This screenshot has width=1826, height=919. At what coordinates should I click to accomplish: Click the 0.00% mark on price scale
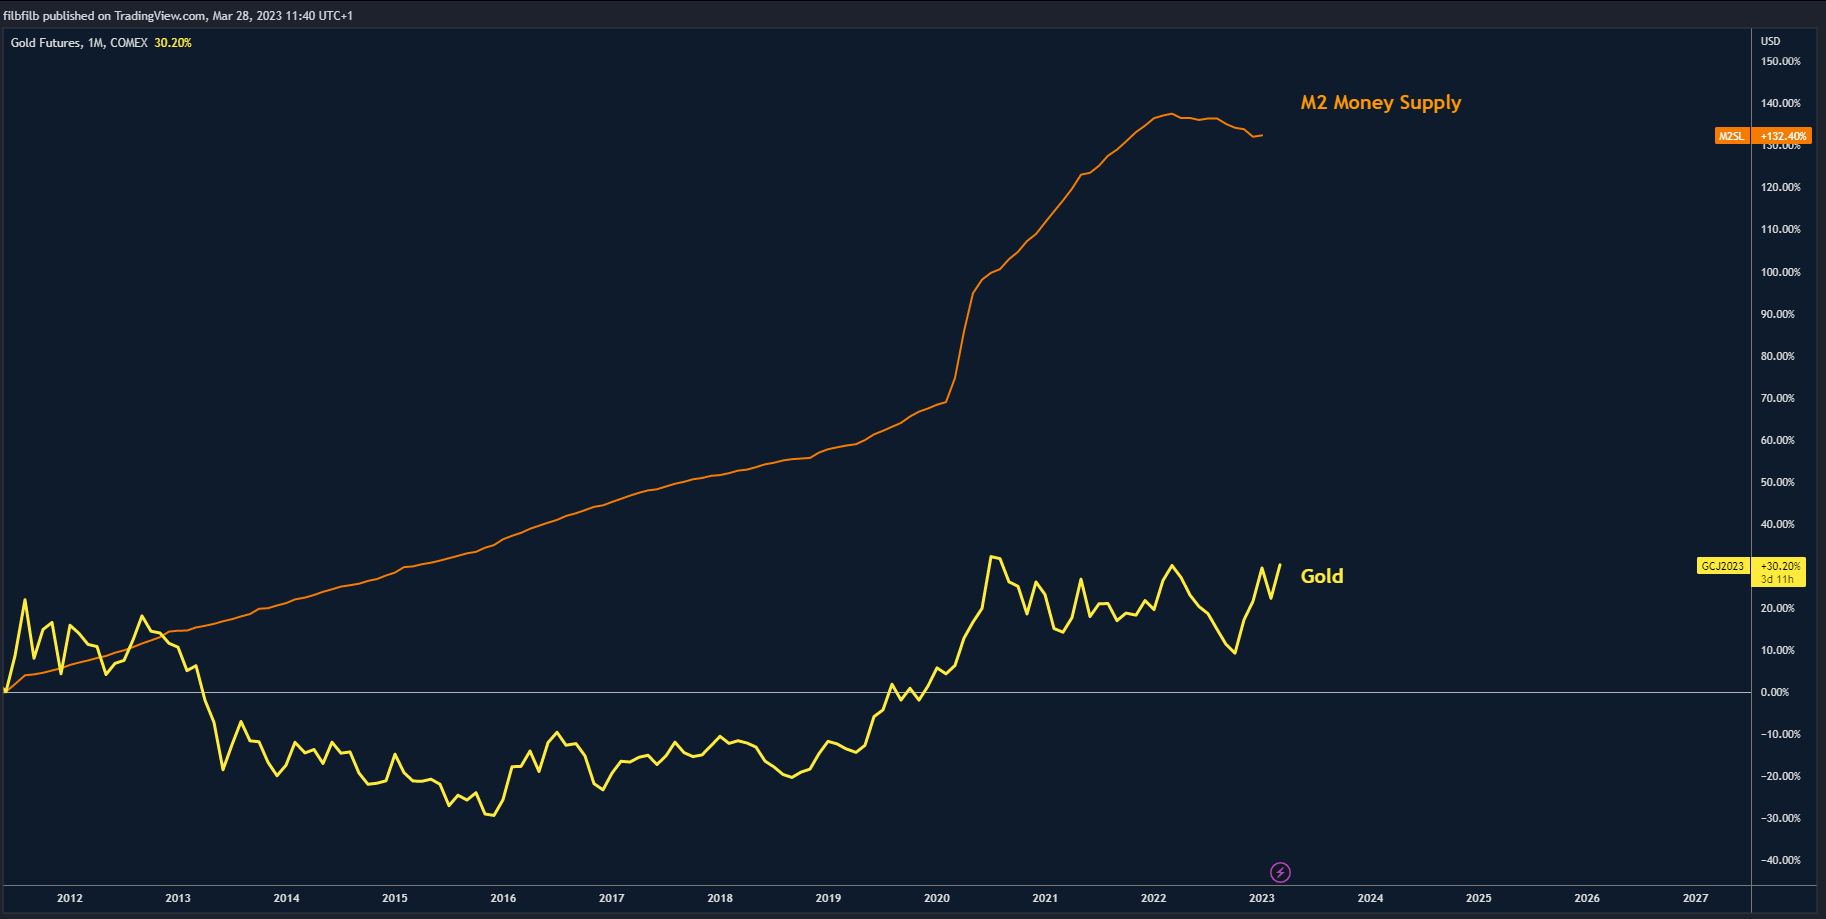pyautogui.click(x=1775, y=692)
